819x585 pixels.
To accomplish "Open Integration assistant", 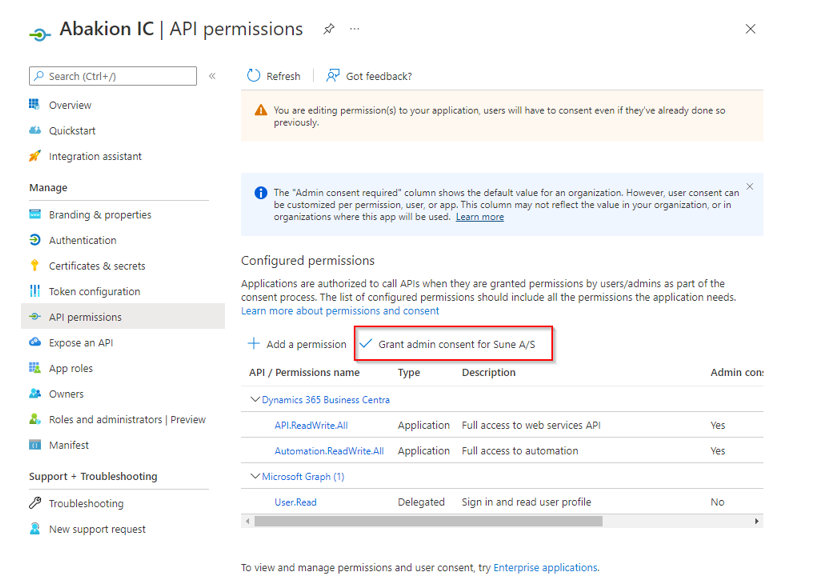I will point(95,156).
